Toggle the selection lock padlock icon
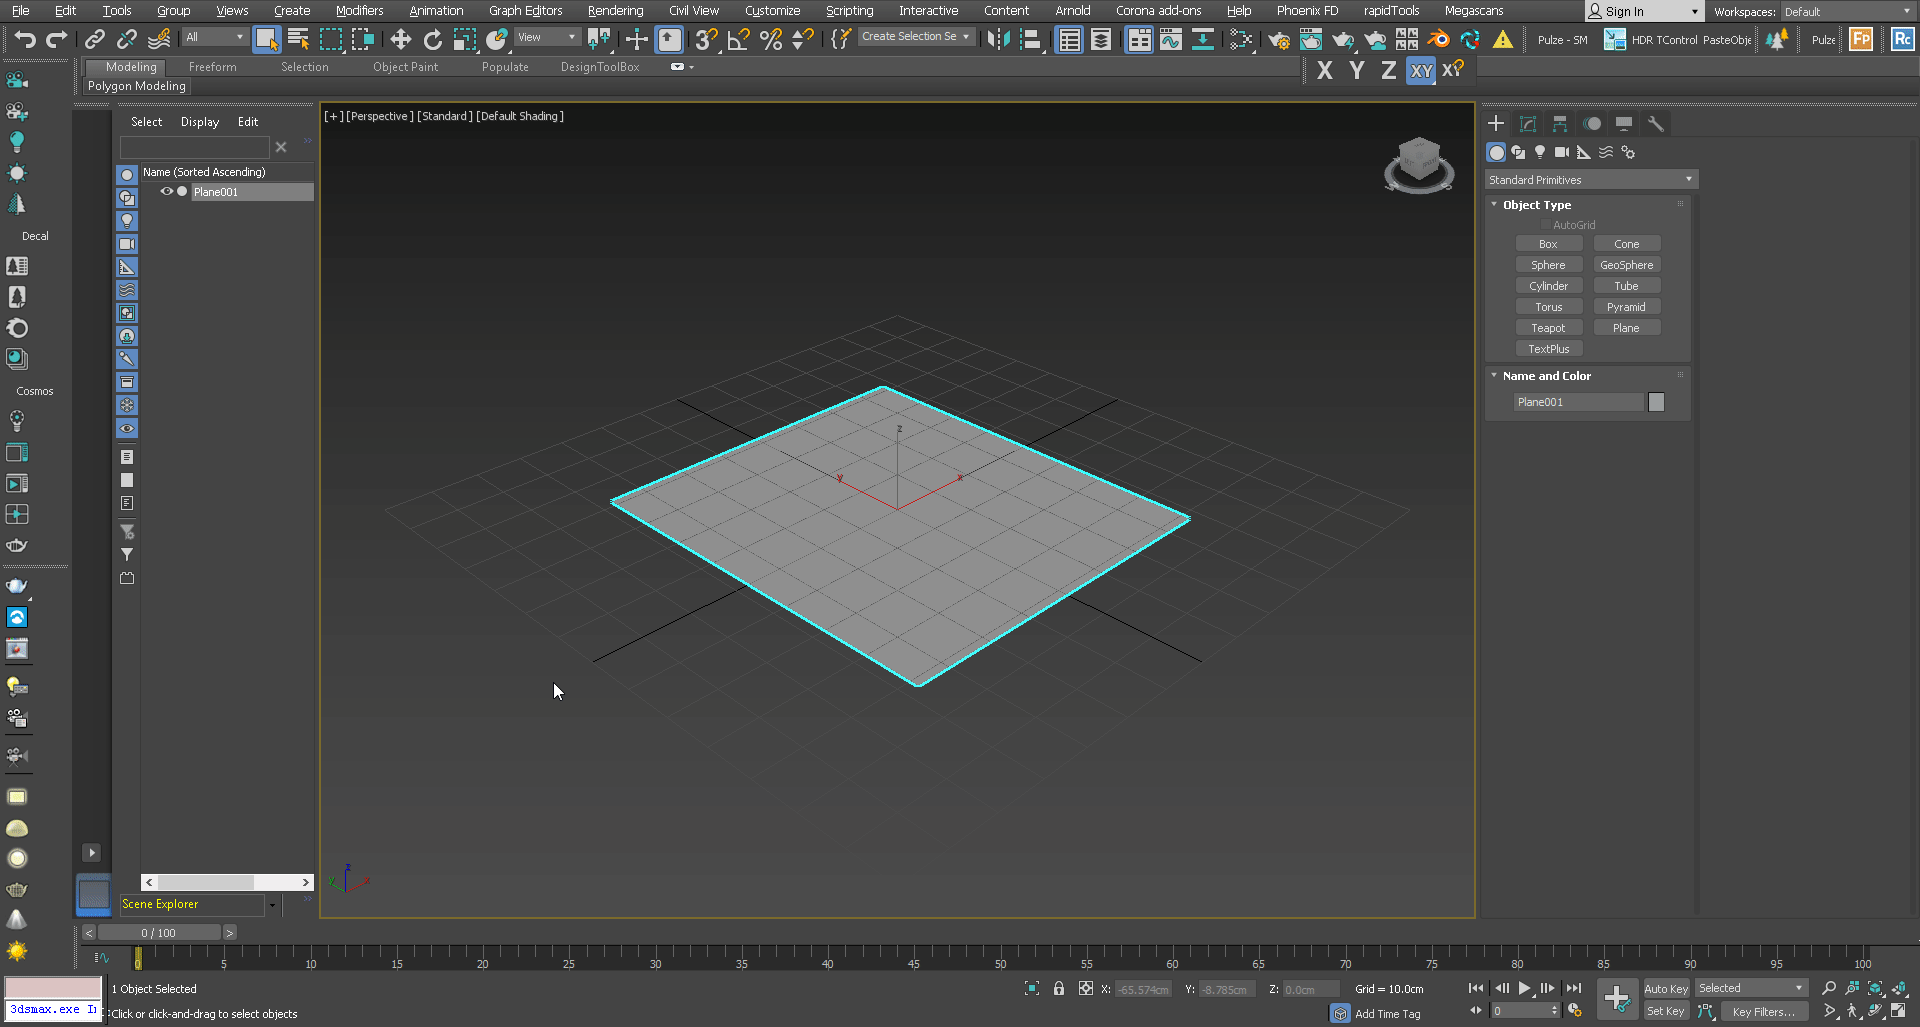 point(1058,988)
